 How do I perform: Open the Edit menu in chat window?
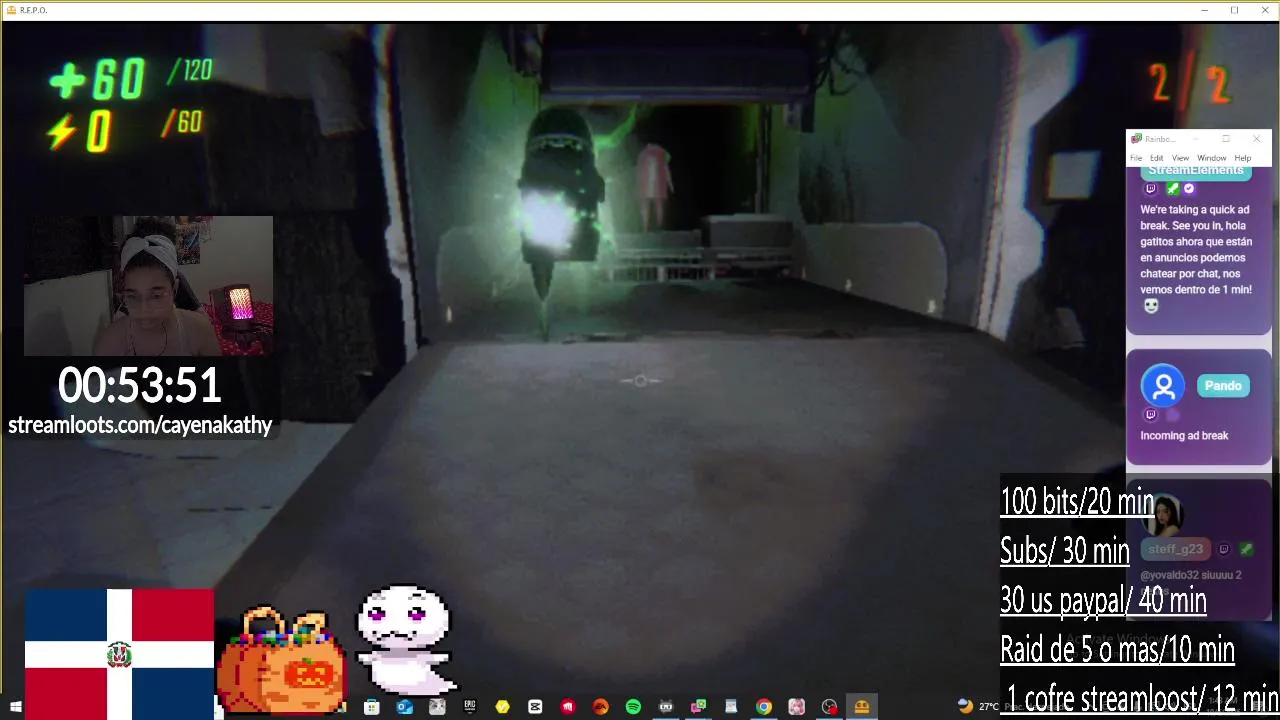tap(1156, 158)
